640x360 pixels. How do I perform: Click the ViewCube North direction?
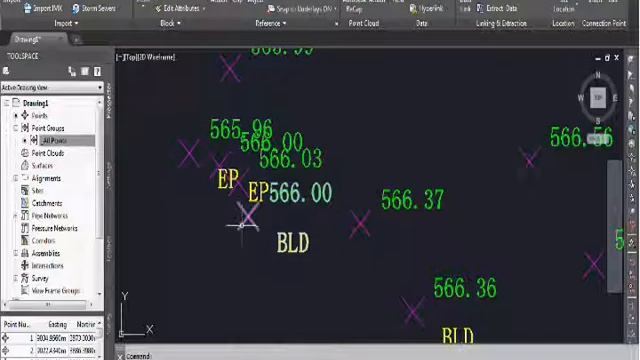598,75
